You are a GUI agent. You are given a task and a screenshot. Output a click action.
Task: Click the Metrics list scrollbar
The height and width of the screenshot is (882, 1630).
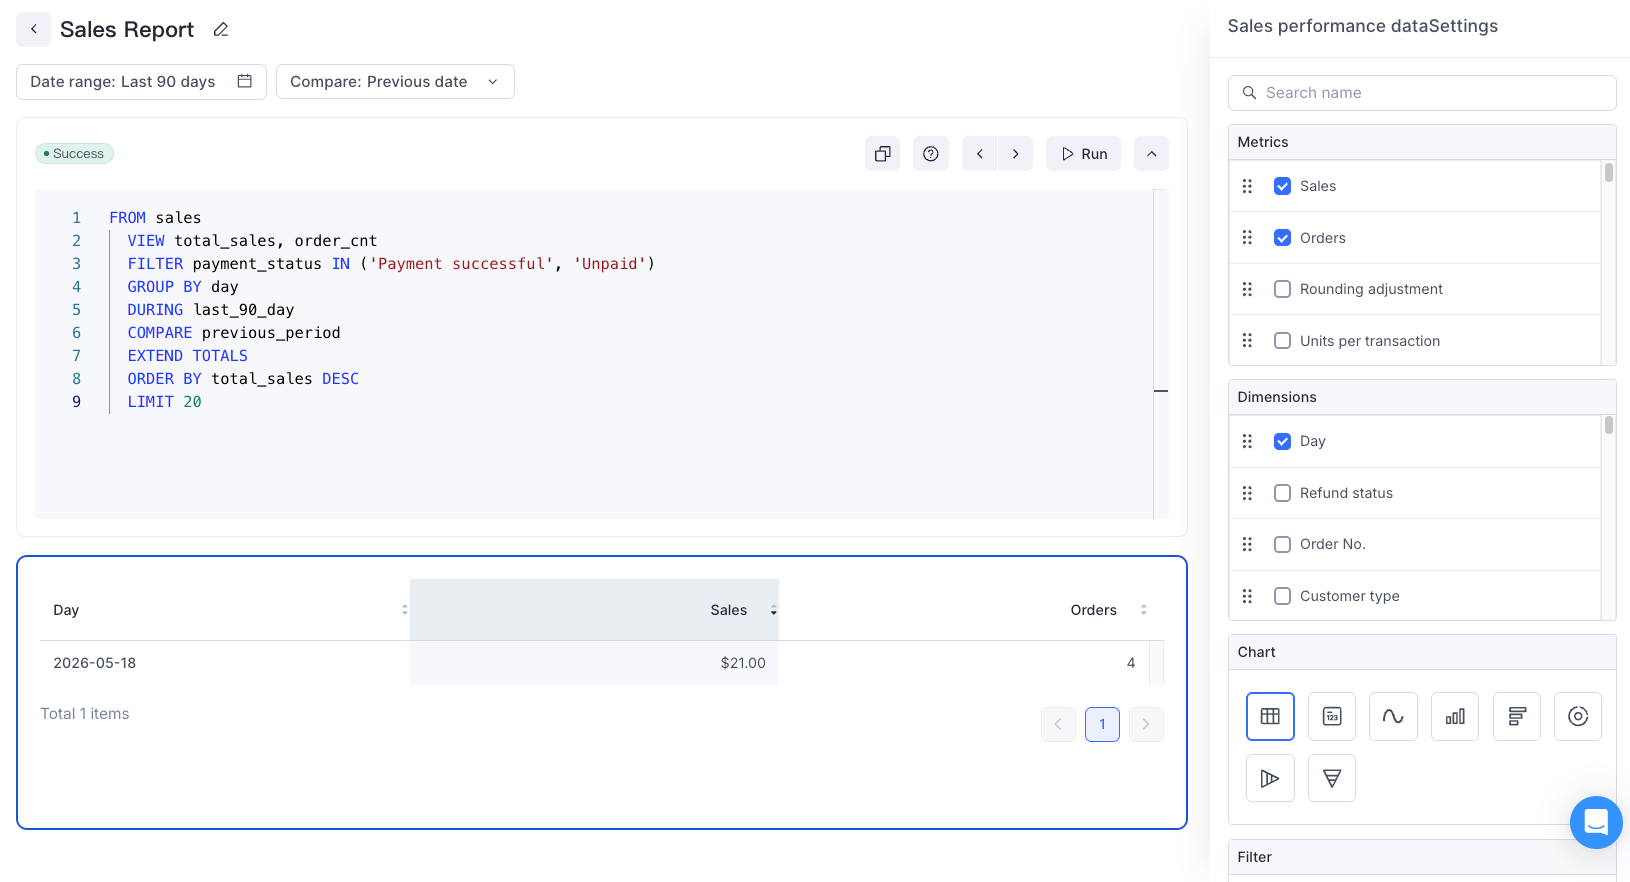1608,173
